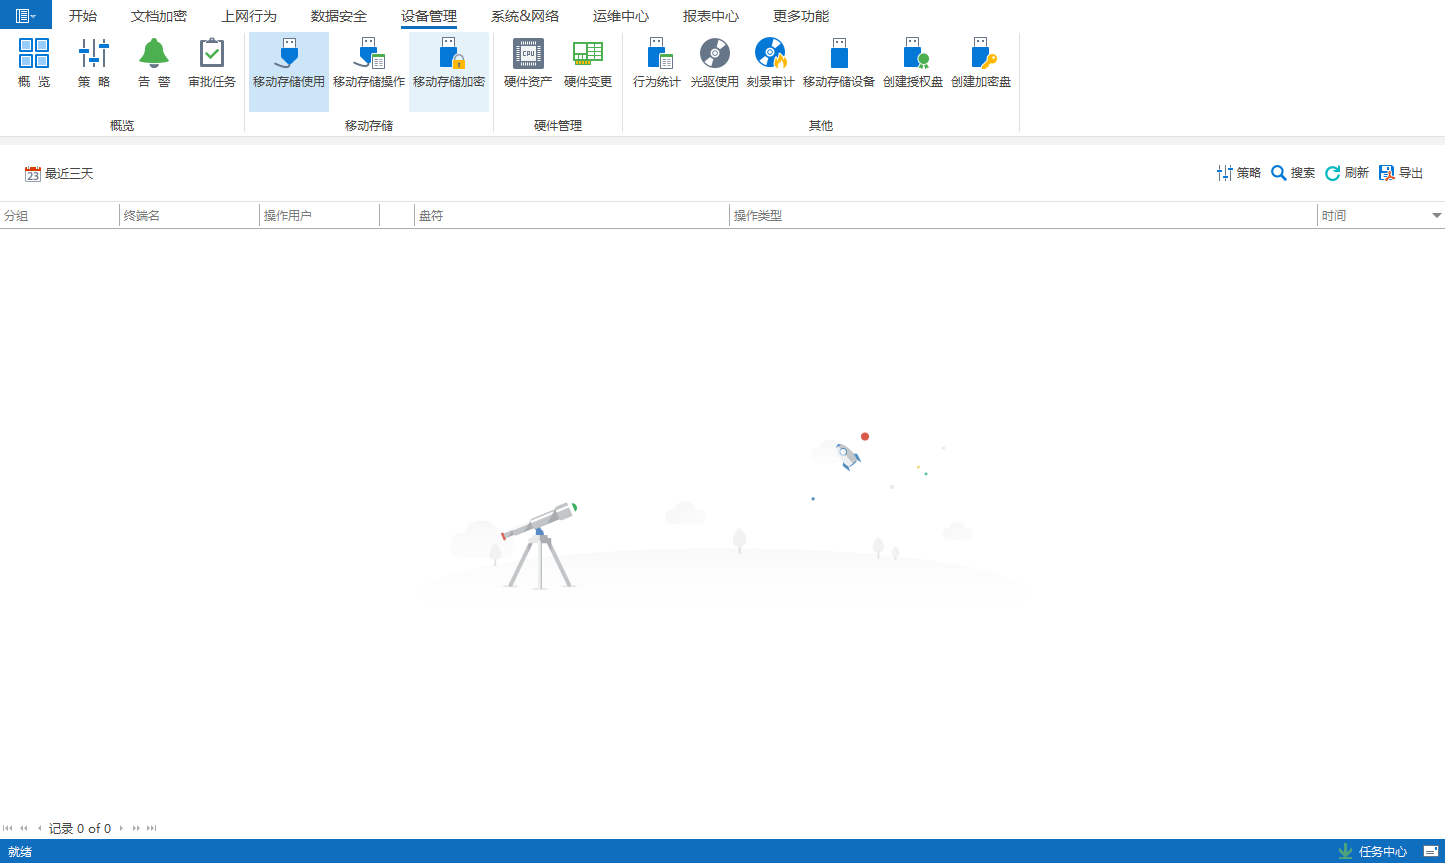Screen dimensions: 1445x863
Task: Click the 设备管理 tab
Action: point(429,16)
